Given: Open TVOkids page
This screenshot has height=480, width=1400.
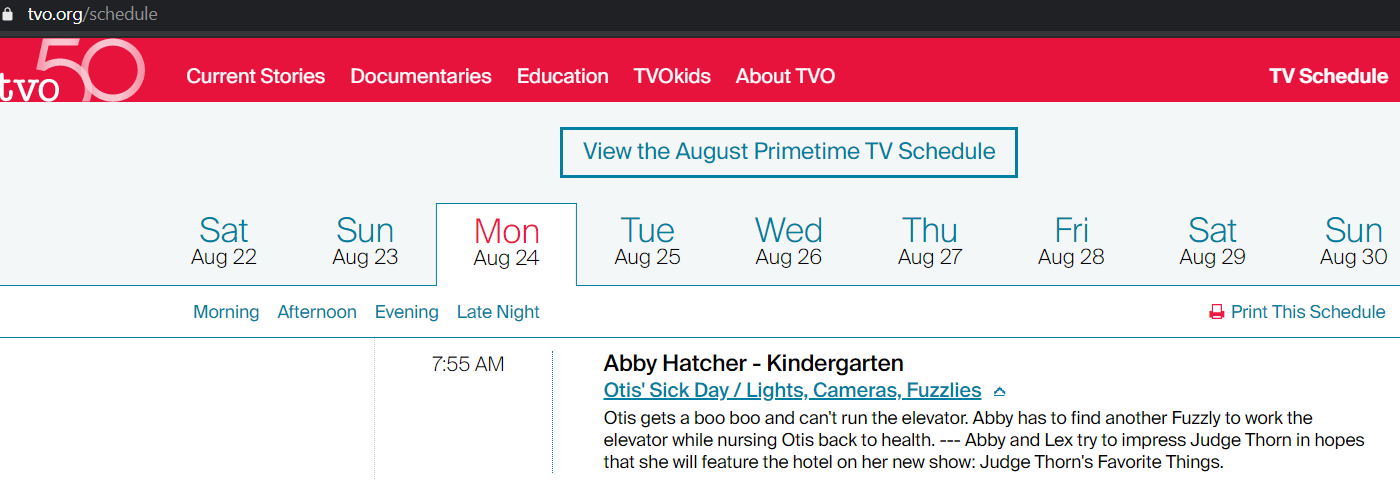Looking at the screenshot, I should click(672, 76).
